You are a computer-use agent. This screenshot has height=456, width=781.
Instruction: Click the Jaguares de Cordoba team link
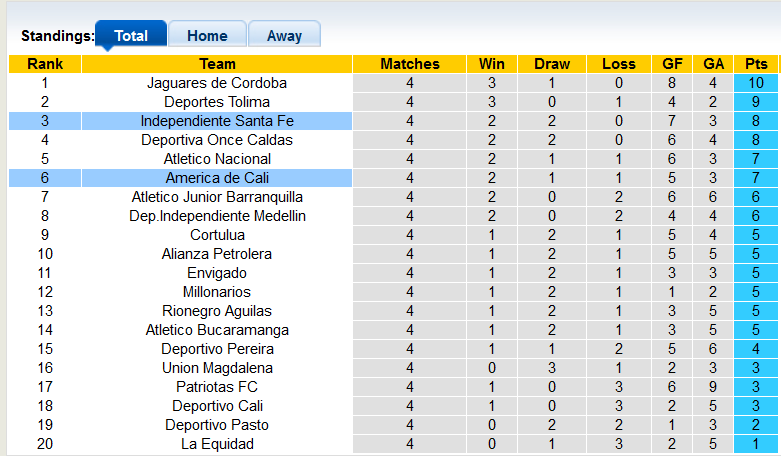click(x=217, y=83)
